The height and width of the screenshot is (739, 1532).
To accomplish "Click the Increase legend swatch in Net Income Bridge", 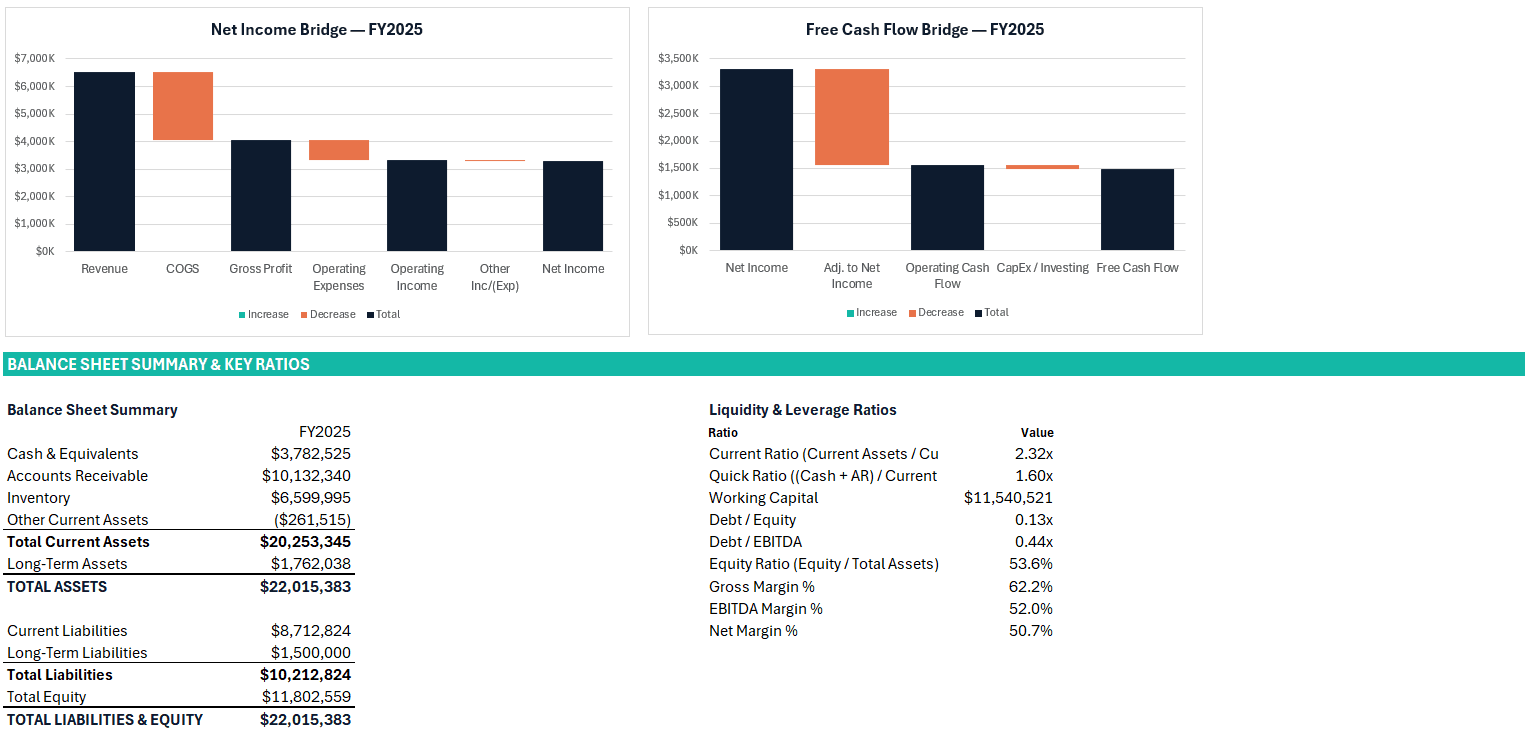I will coord(242,315).
